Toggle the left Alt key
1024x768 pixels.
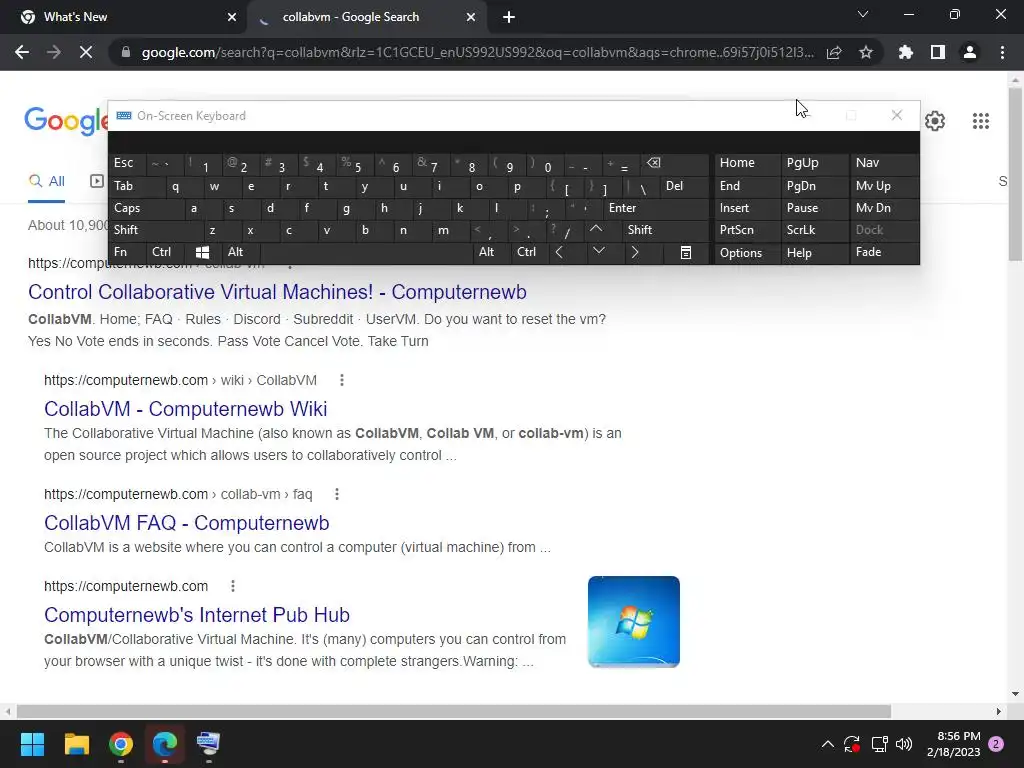coord(241,252)
